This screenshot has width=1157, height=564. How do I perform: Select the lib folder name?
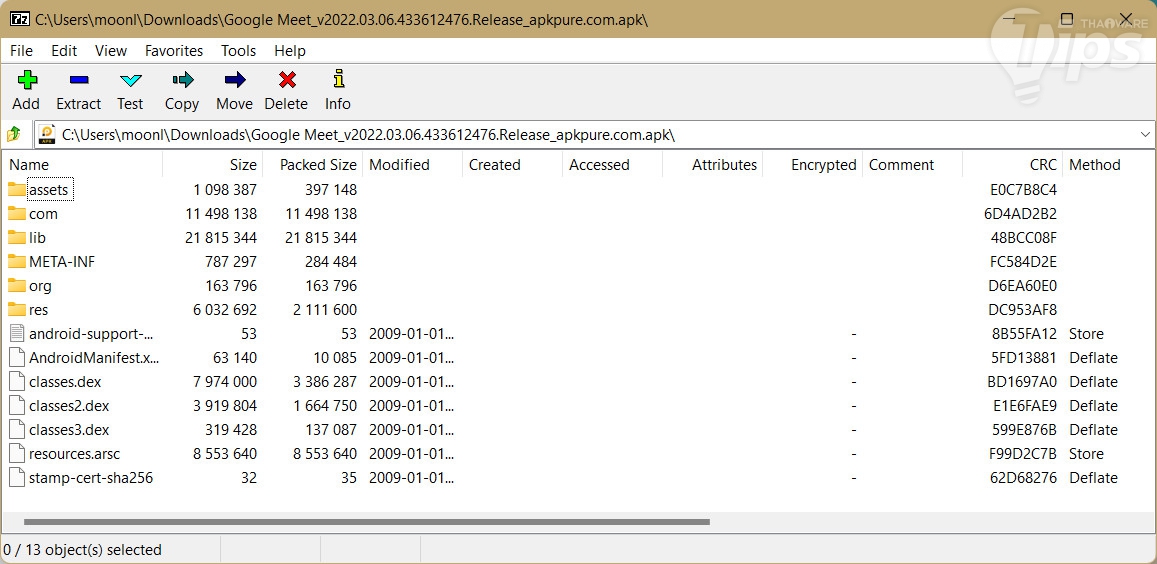click(38, 238)
